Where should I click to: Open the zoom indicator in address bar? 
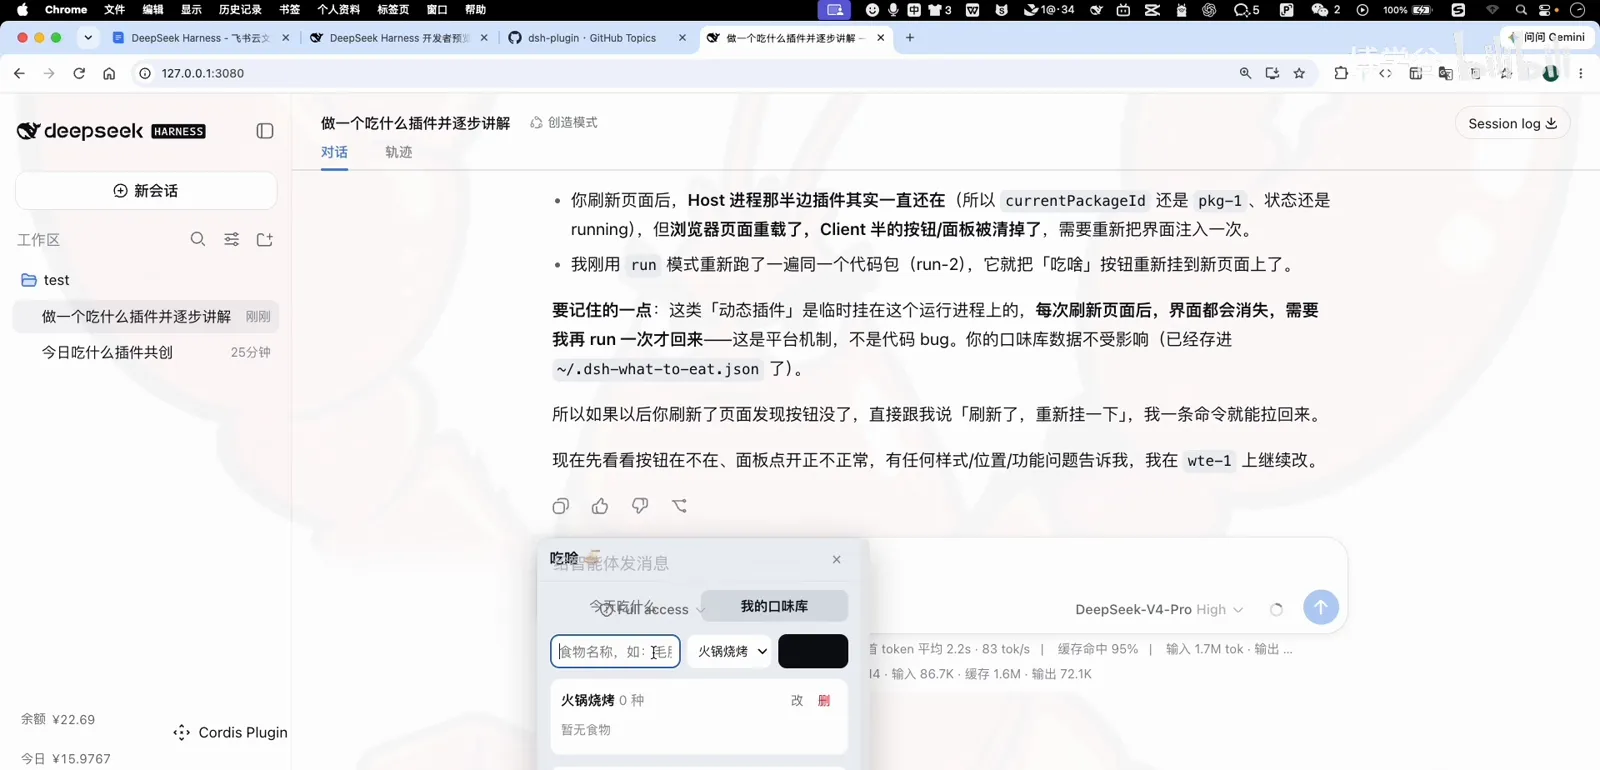[1245, 73]
